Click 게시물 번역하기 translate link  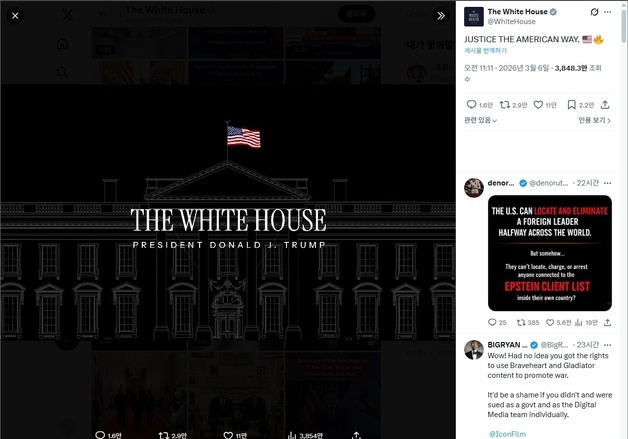[485, 50]
